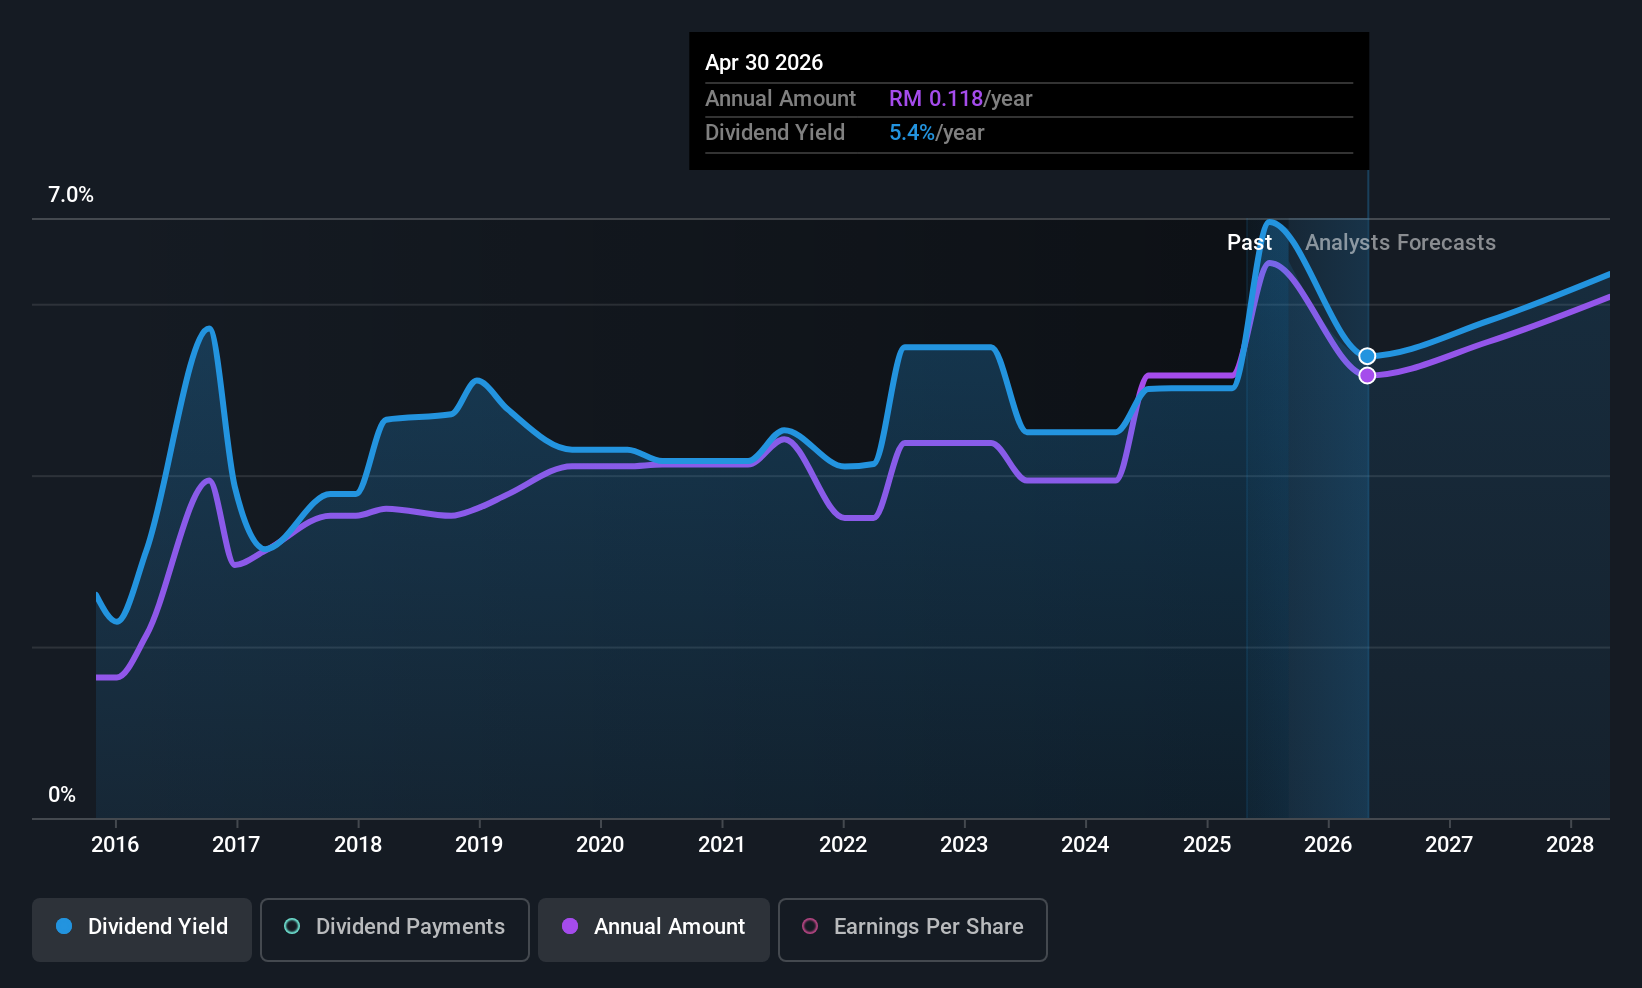Select the blue dividend yield data point
This screenshot has height=988, width=1642.
coord(1367,356)
